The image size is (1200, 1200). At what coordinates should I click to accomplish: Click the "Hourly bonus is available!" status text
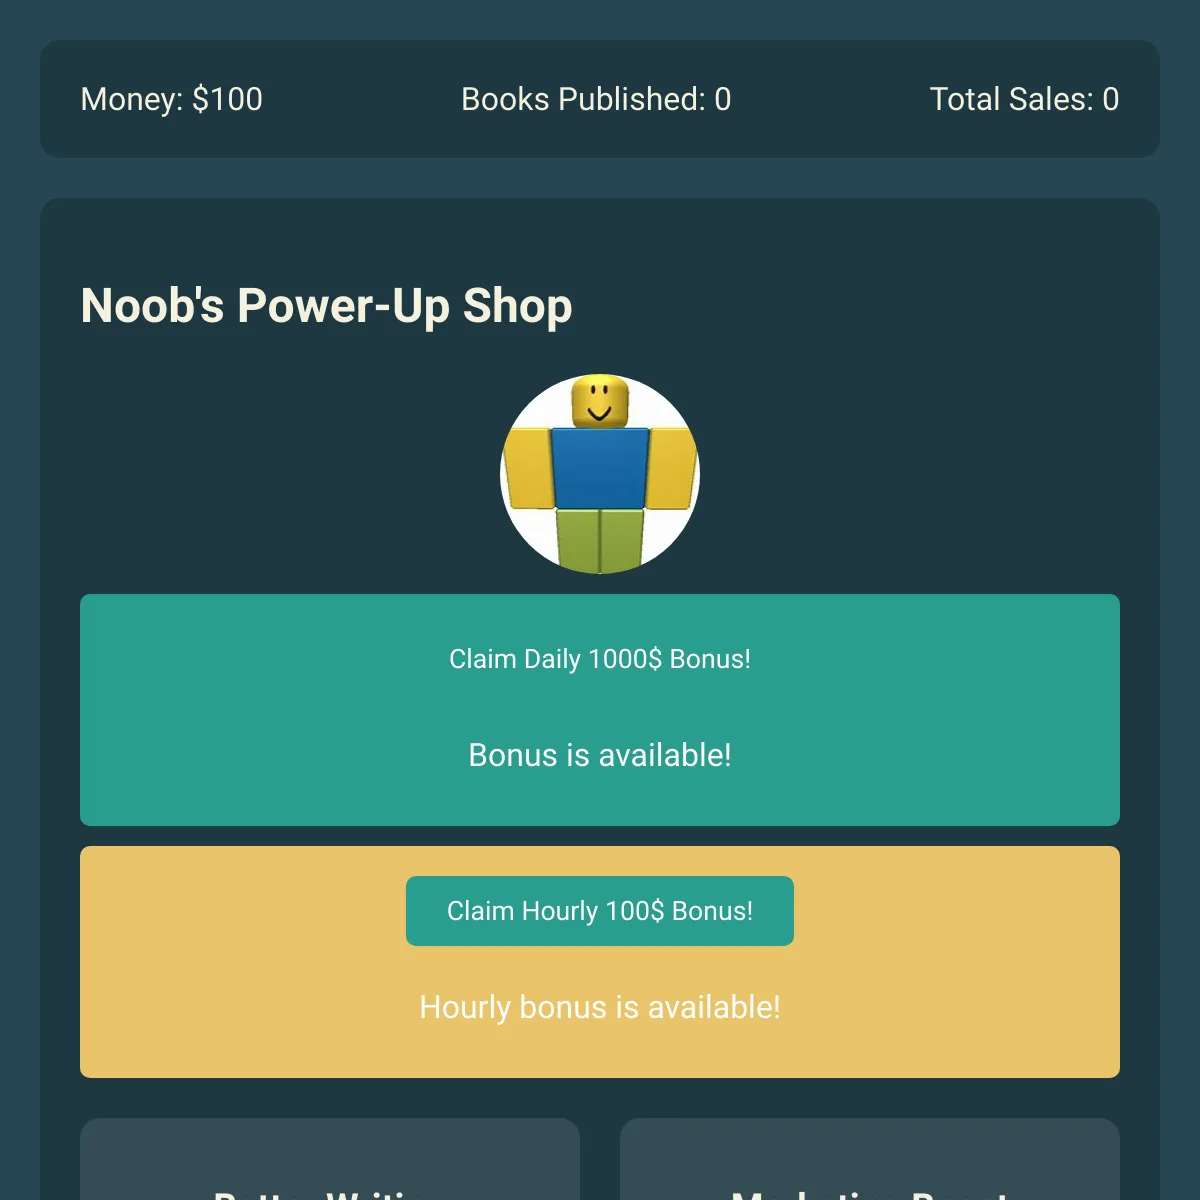pyautogui.click(x=600, y=1007)
